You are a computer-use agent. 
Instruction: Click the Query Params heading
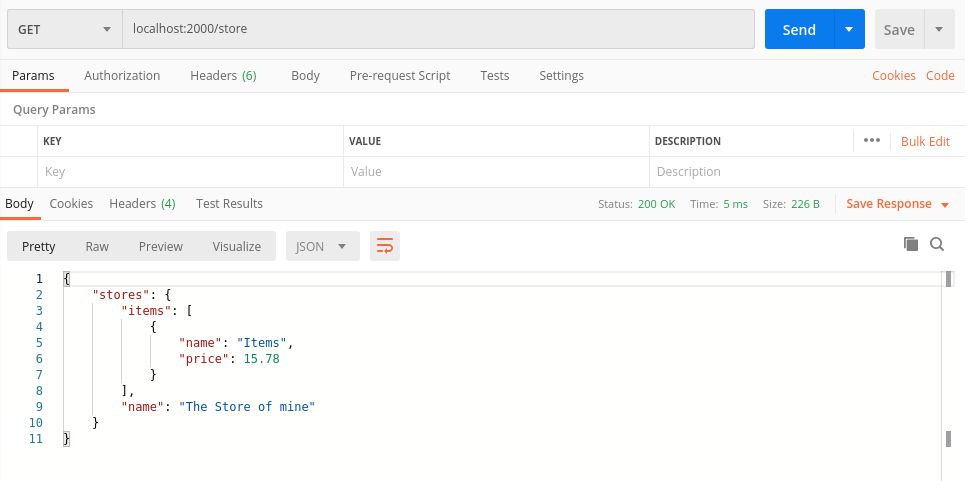point(54,110)
